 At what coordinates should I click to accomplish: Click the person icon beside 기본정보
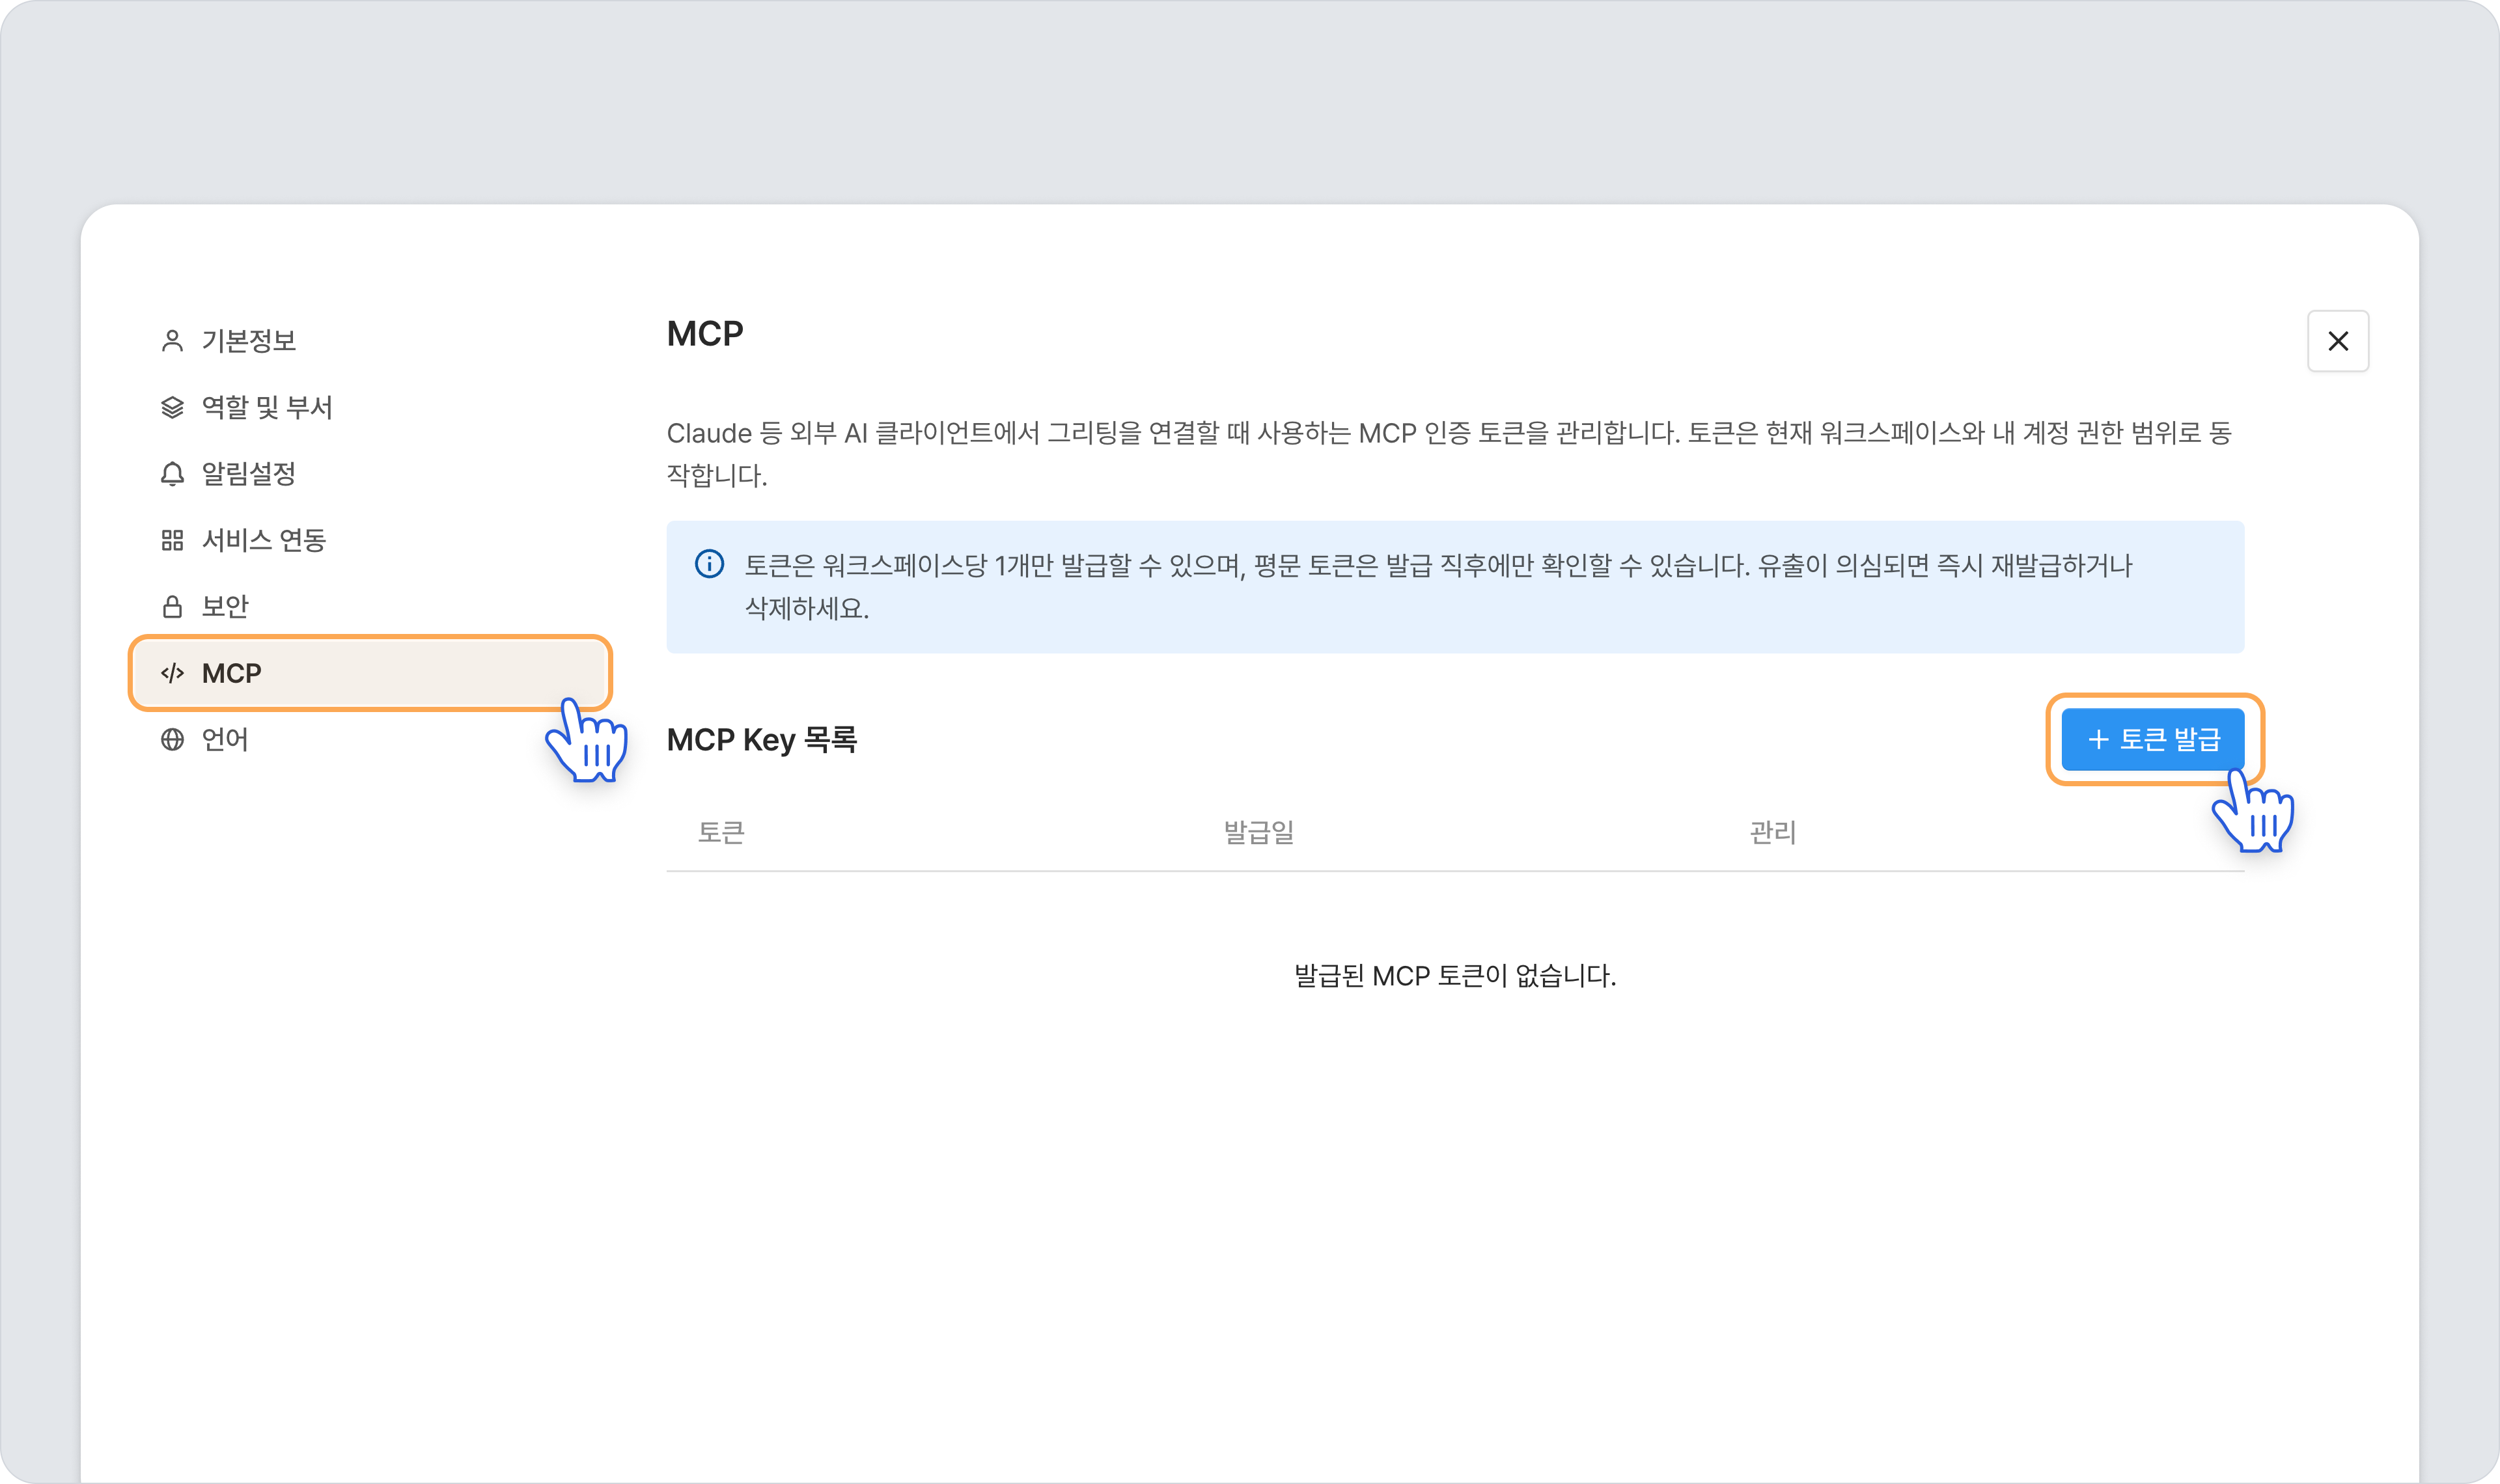coord(172,341)
